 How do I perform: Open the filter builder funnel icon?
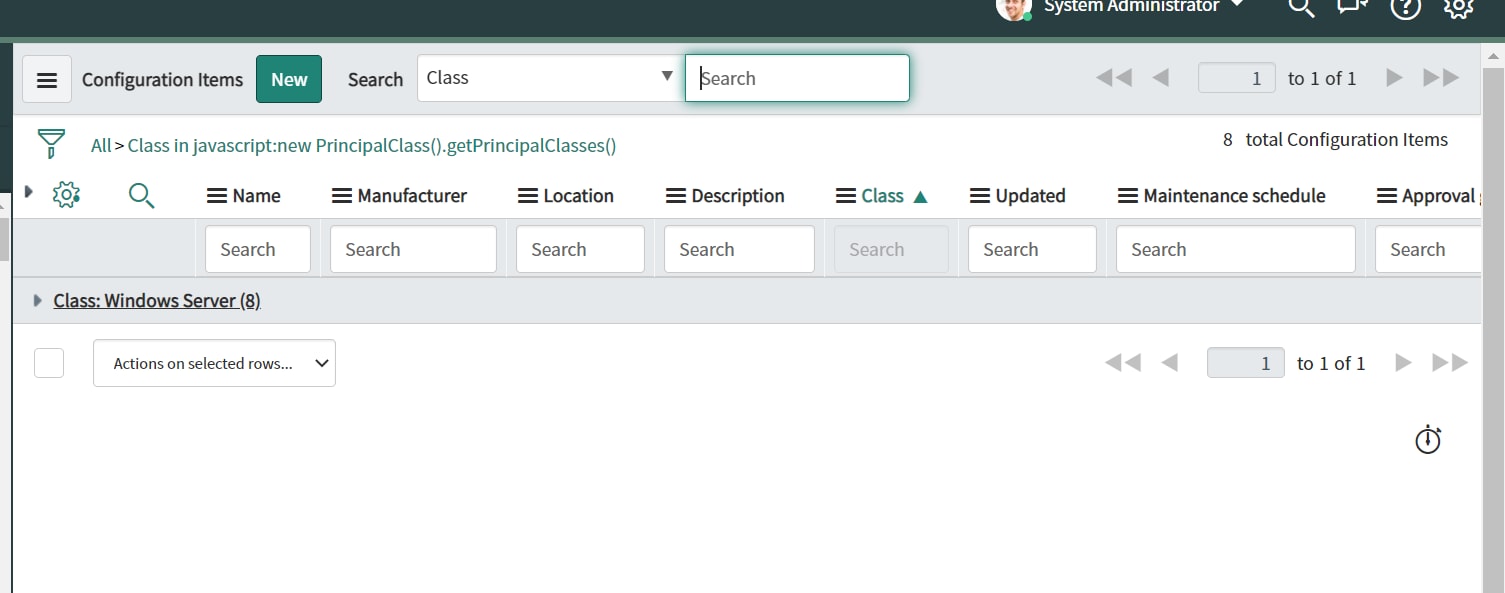[x=50, y=143]
